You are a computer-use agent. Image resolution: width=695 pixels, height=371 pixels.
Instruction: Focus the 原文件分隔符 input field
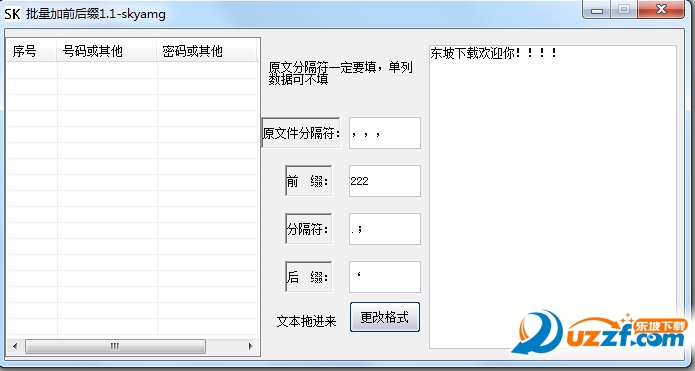385,133
